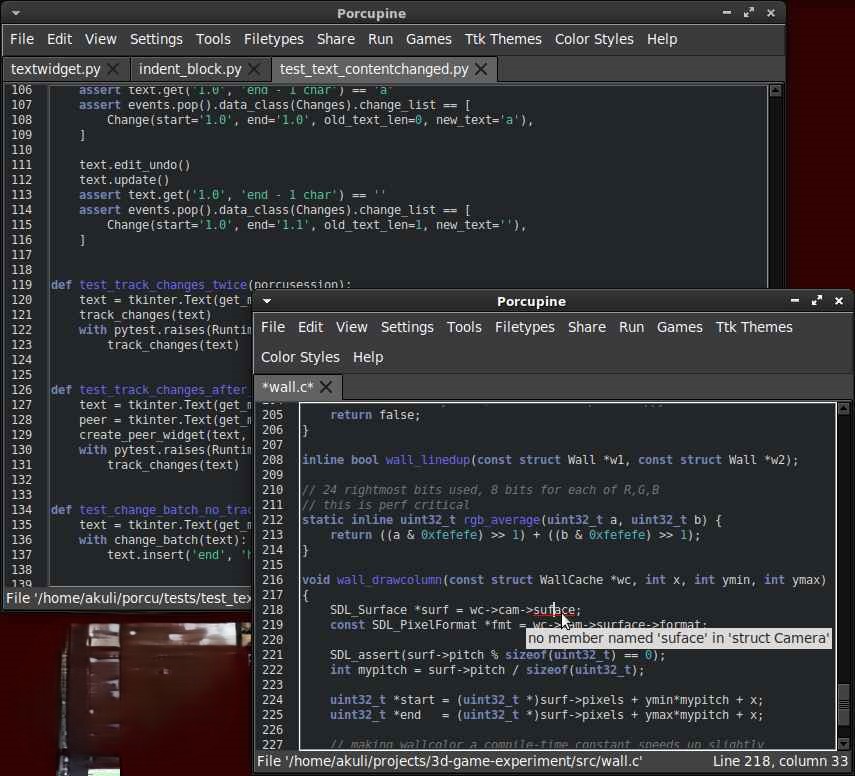Viewport: 855px width, 776px height.
Task: Select the wall.c tab in the second window
Action: (x=290, y=387)
